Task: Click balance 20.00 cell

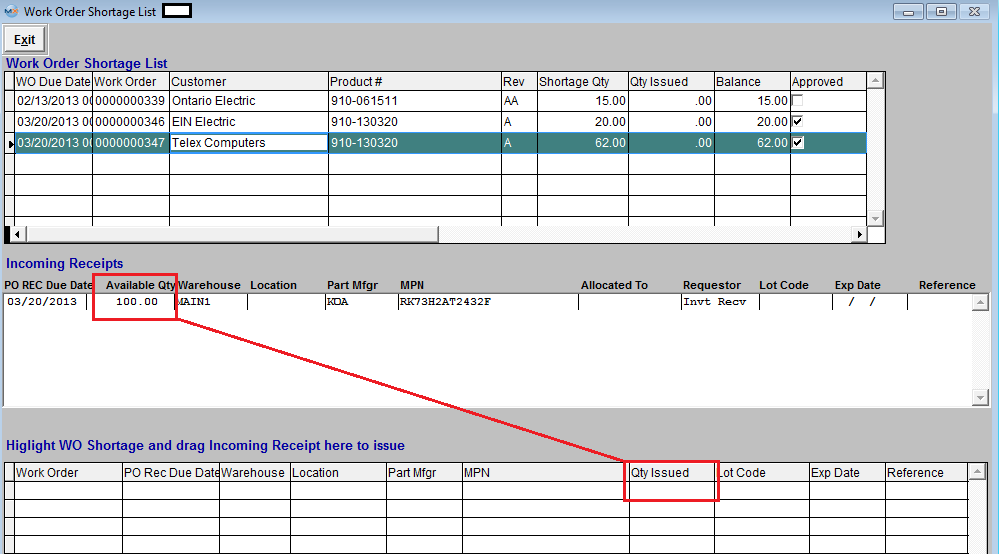Action: click(752, 122)
